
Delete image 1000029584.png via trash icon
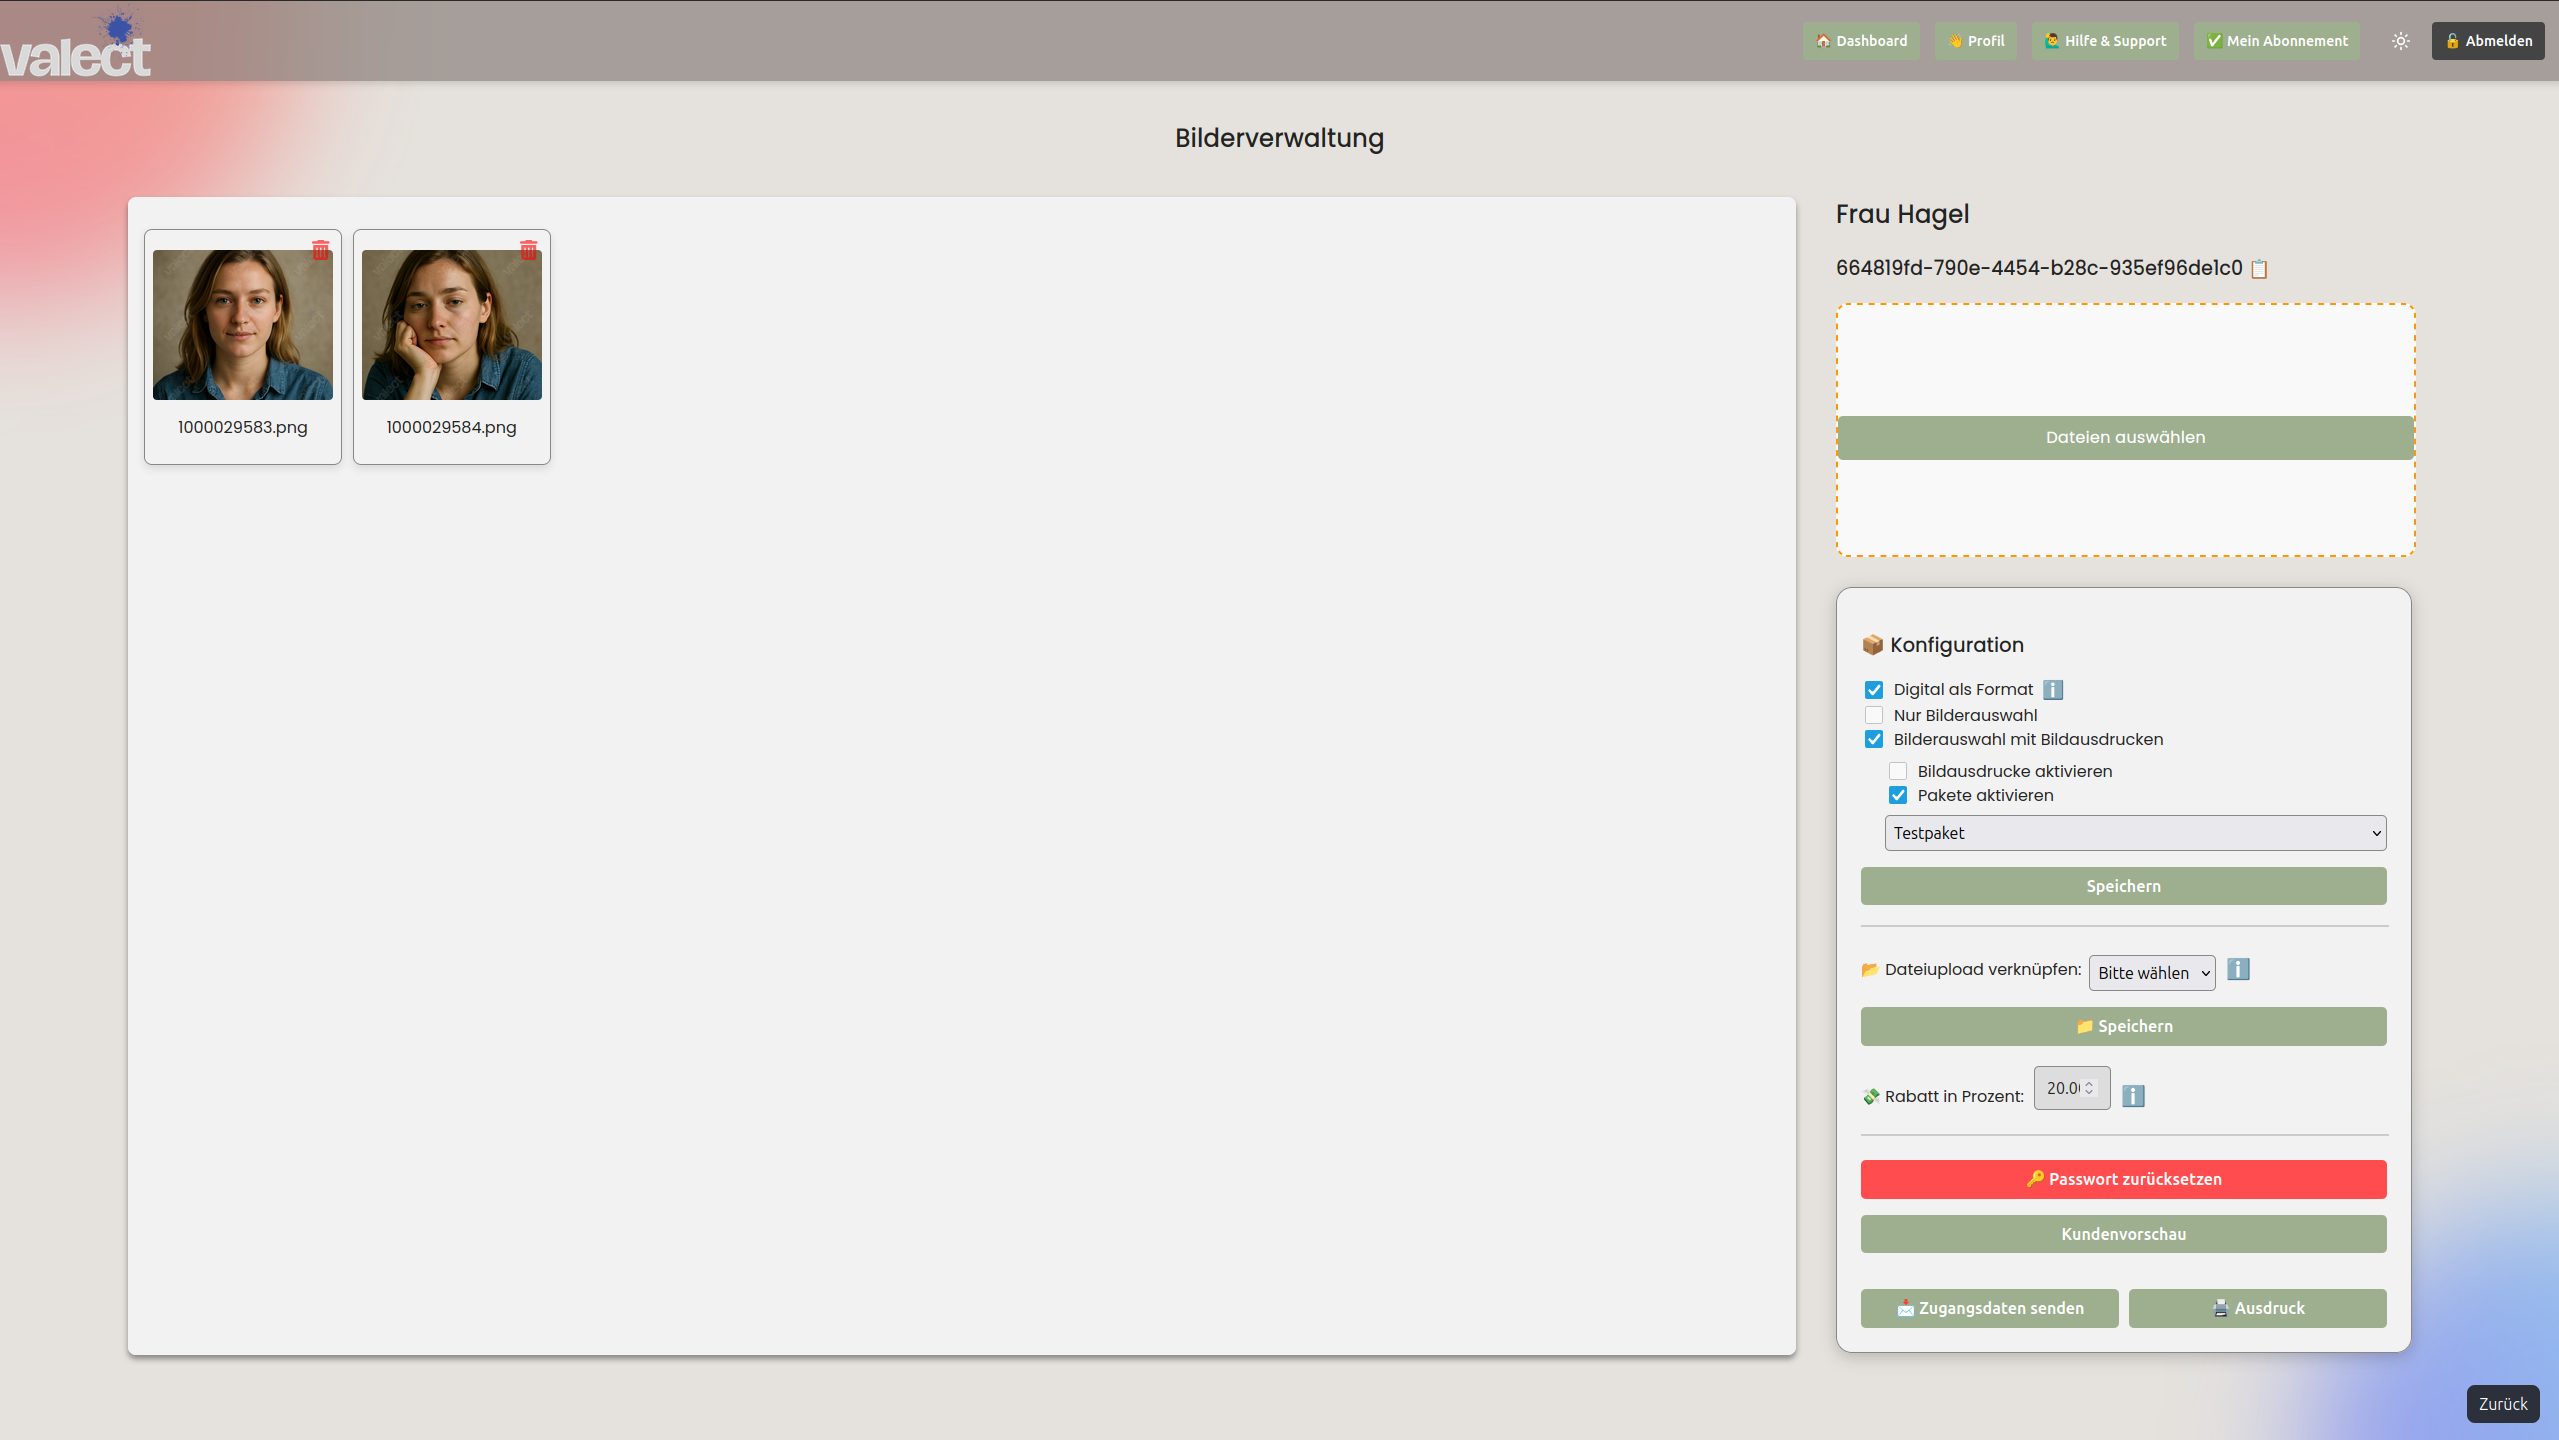(528, 250)
